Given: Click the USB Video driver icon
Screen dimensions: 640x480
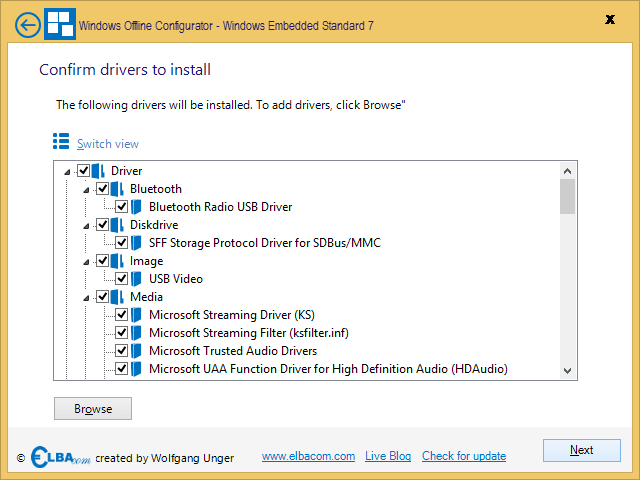Looking at the screenshot, I should (x=136, y=278).
